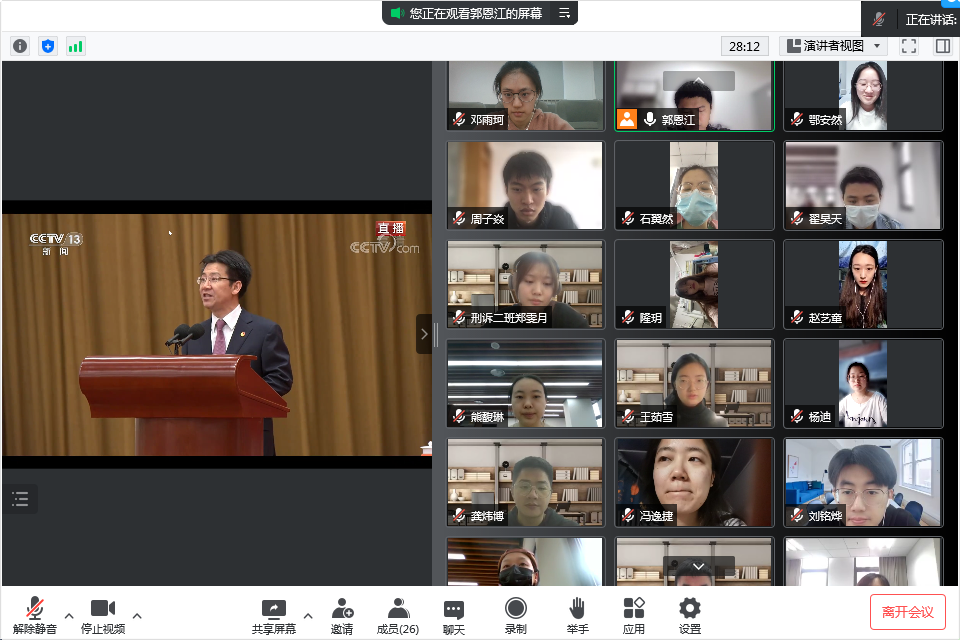Screen dimensions: 960x640
Task: Open 设置 settings
Action: pos(690,615)
